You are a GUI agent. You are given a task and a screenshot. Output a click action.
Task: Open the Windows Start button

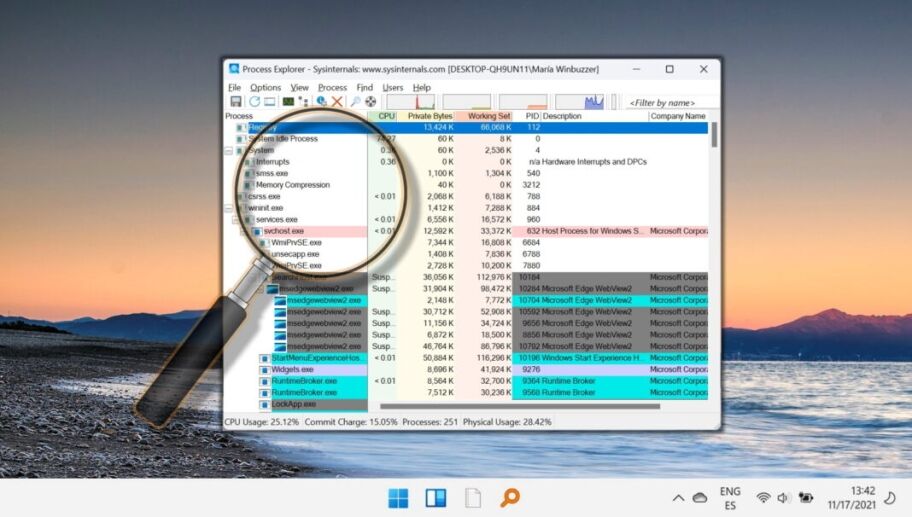click(398, 498)
